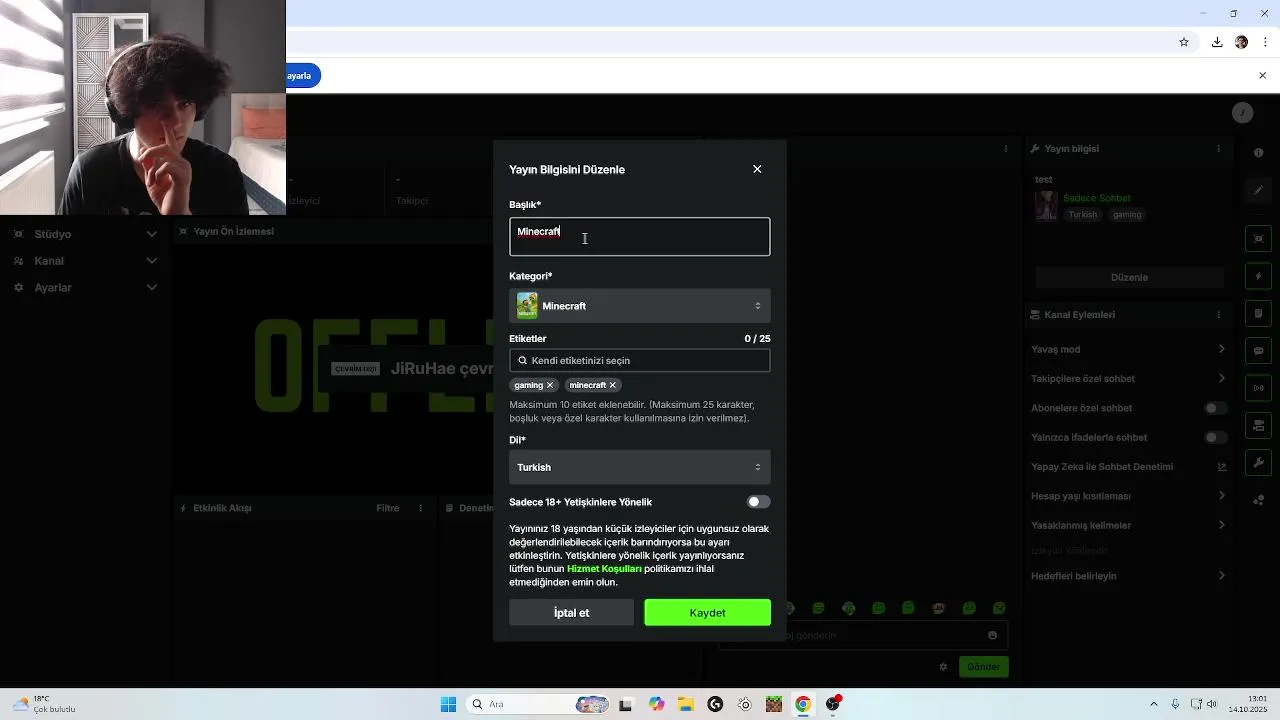Viewport: 1280px width, 720px height.
Task: Open Chrome profile avatar
Action: 1242,42
